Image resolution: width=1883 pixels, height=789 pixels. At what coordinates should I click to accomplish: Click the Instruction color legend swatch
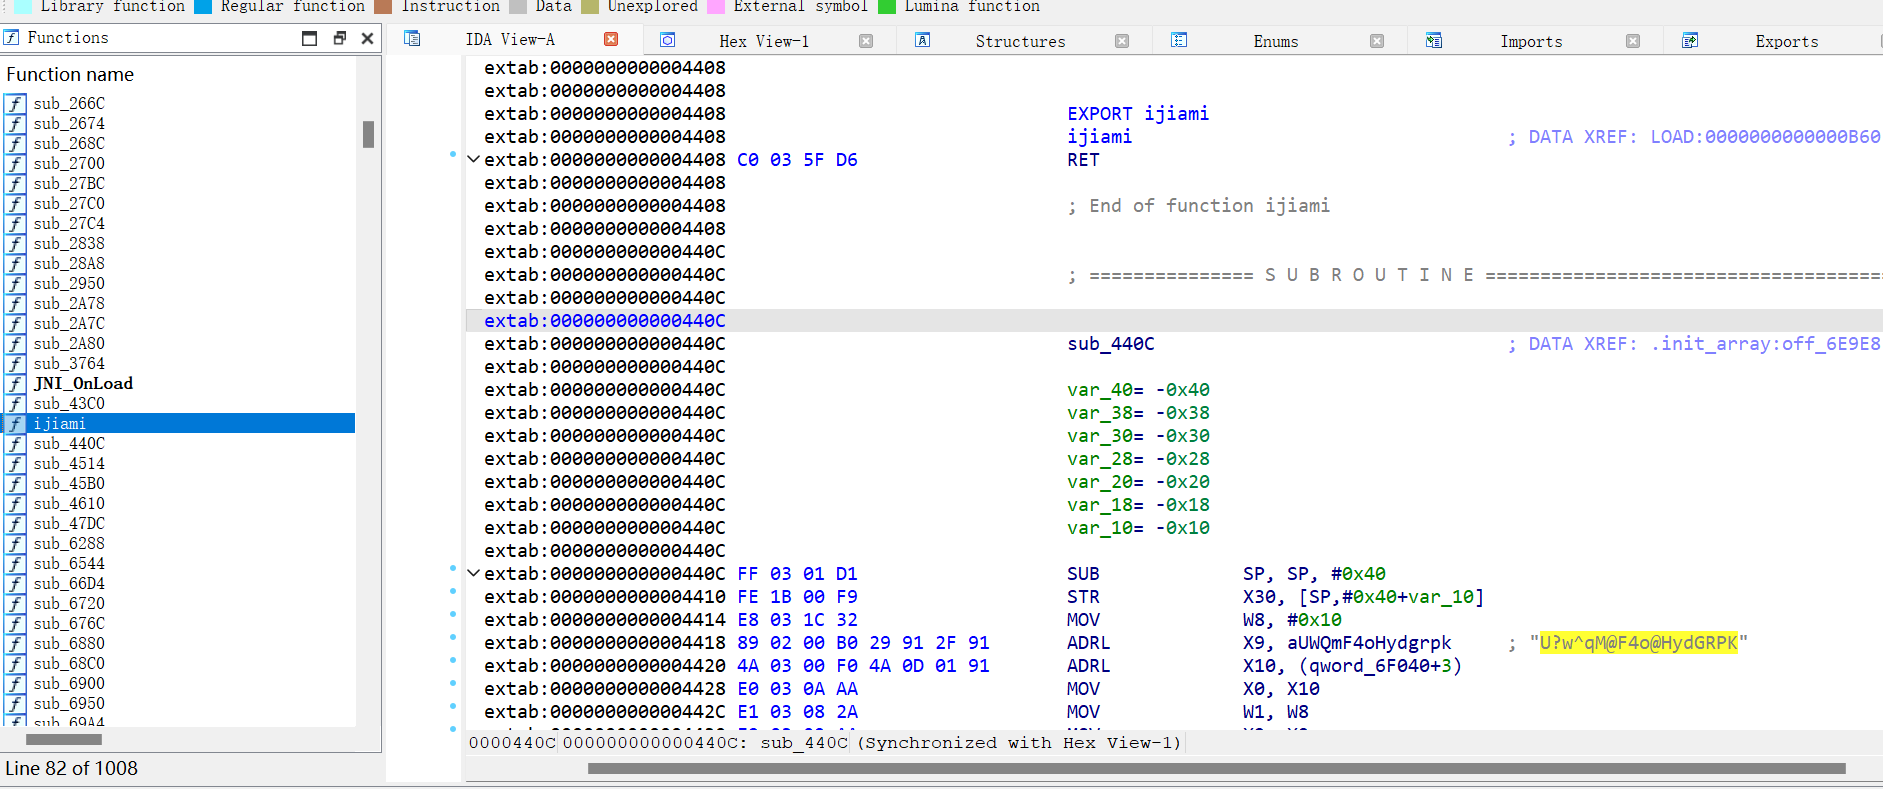point(383,6)
